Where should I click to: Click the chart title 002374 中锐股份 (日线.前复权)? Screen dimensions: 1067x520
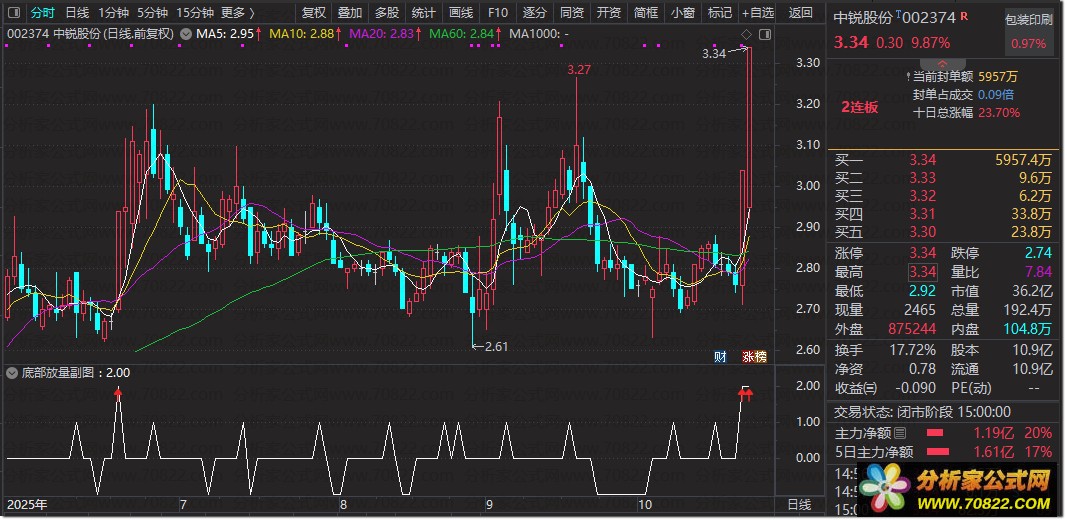point(92,33)
